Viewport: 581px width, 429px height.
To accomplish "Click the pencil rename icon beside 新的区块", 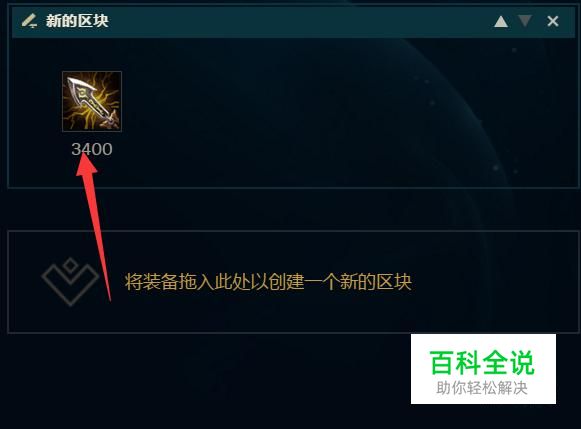I will click(x=29, y=21).
